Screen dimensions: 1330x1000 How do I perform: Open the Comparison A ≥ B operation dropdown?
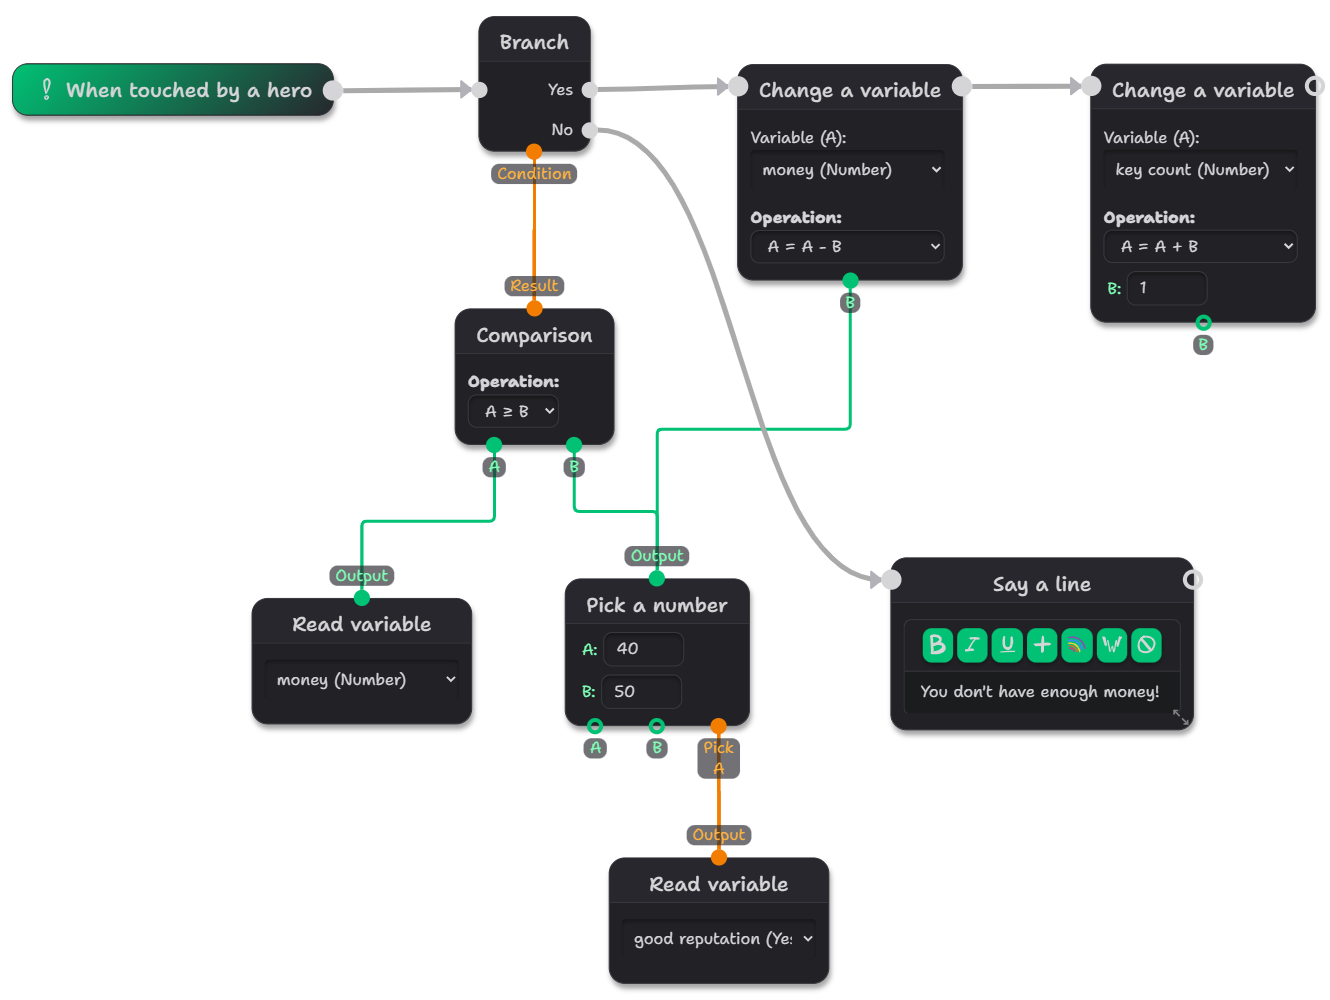tap(513, 411)
